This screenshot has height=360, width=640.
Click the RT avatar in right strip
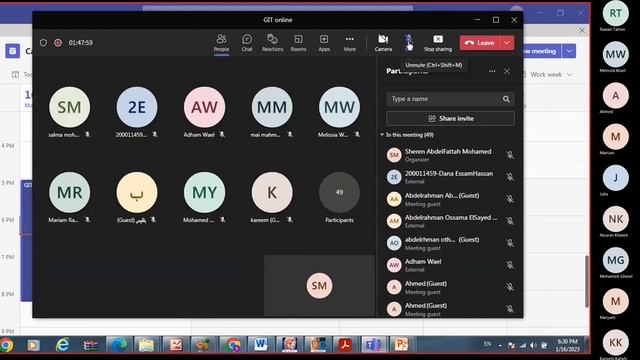pos(616,13)
